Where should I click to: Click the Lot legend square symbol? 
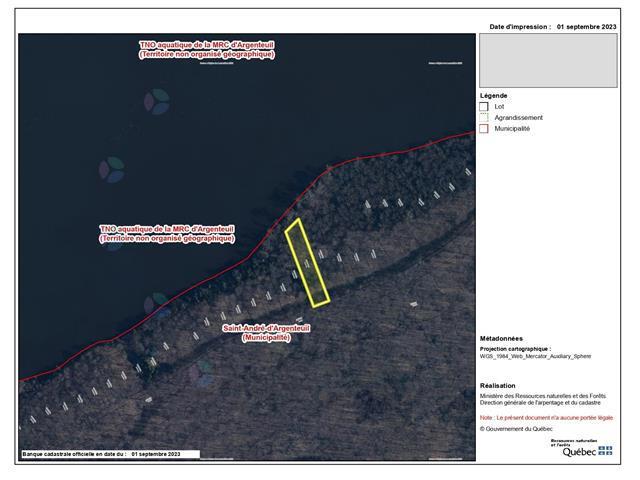tap(484, 107)
